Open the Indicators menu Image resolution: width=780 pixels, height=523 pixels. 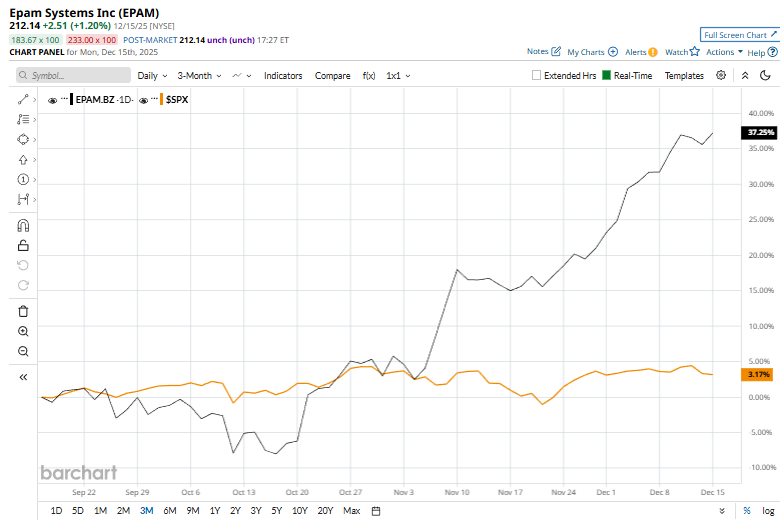coord(283,76)
